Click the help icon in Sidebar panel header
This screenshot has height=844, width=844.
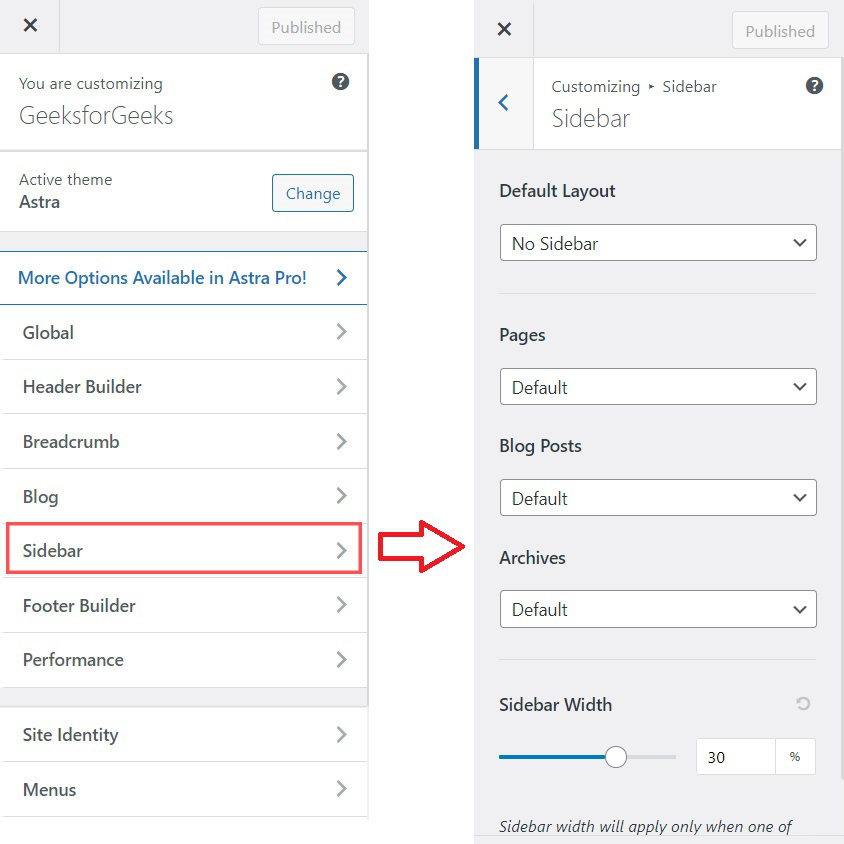point(814,85)
